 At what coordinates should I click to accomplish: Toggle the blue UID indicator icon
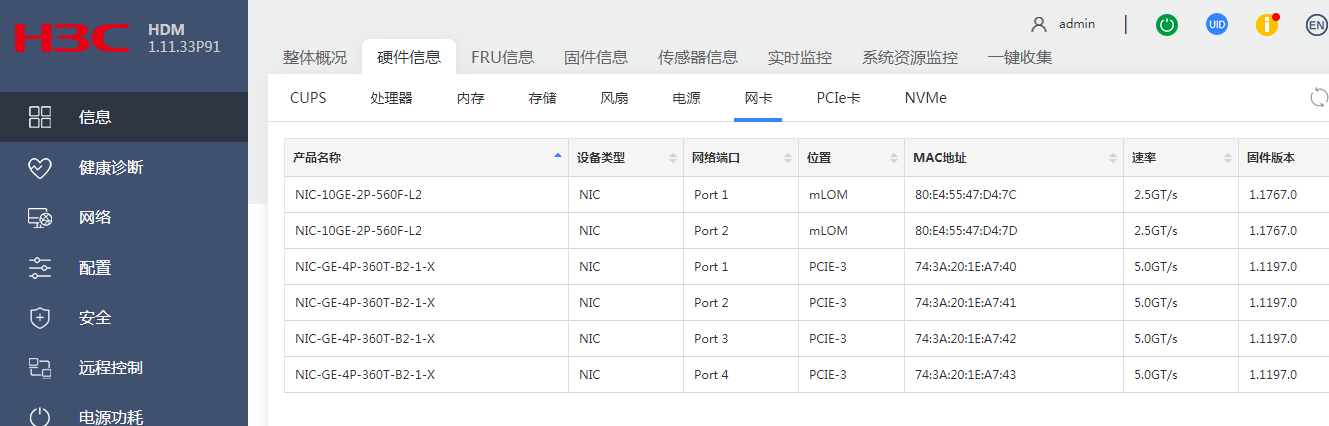1217,25
